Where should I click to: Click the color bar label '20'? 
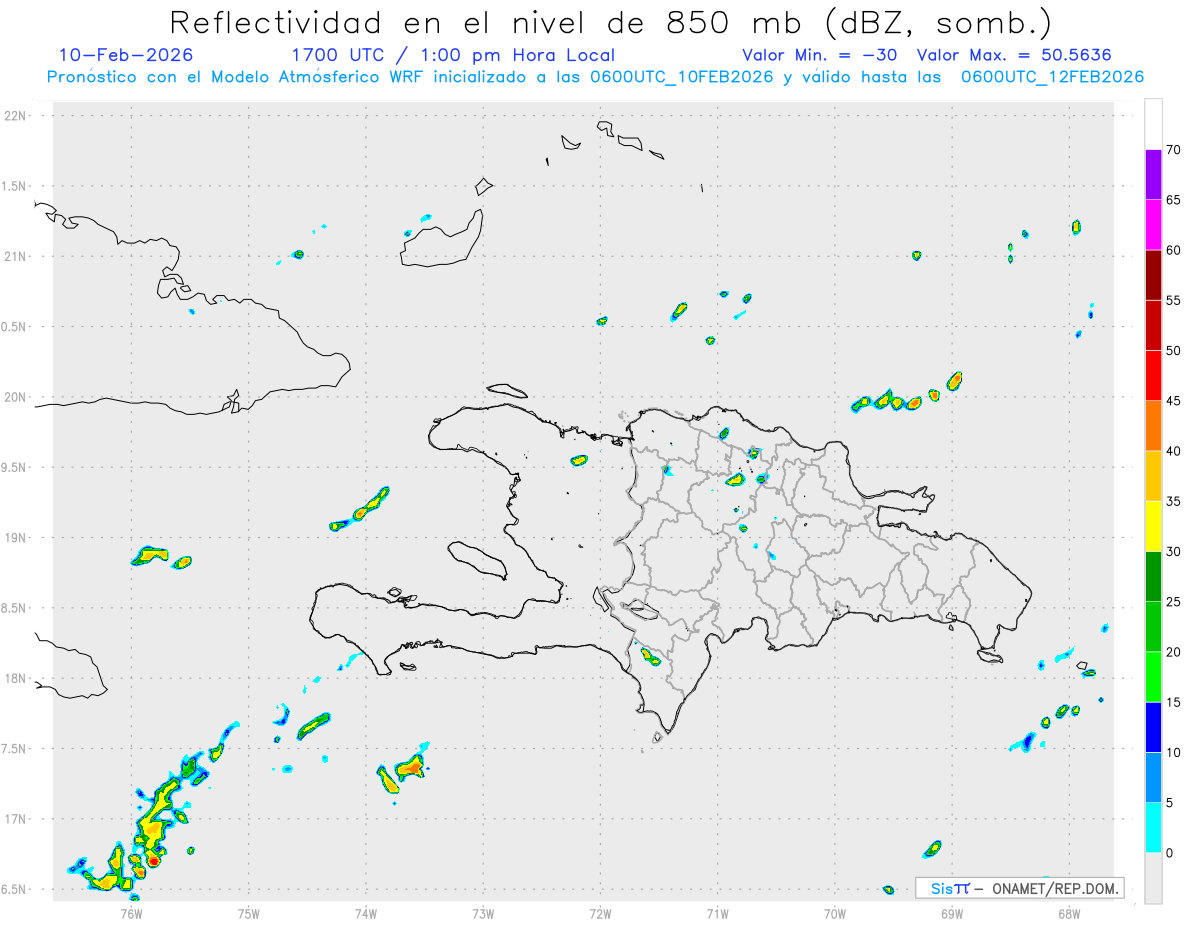(1174, 652)
